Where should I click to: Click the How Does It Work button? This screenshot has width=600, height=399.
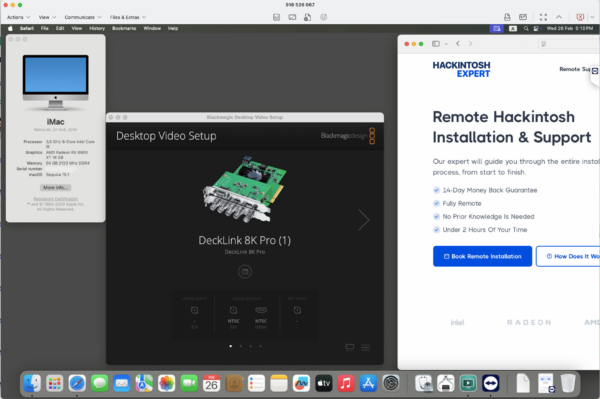568,256
